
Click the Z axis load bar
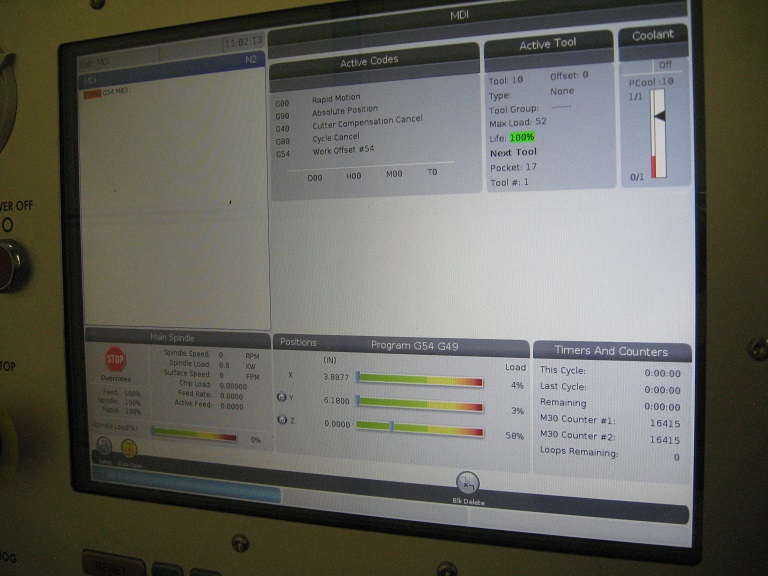click(420, 428)
